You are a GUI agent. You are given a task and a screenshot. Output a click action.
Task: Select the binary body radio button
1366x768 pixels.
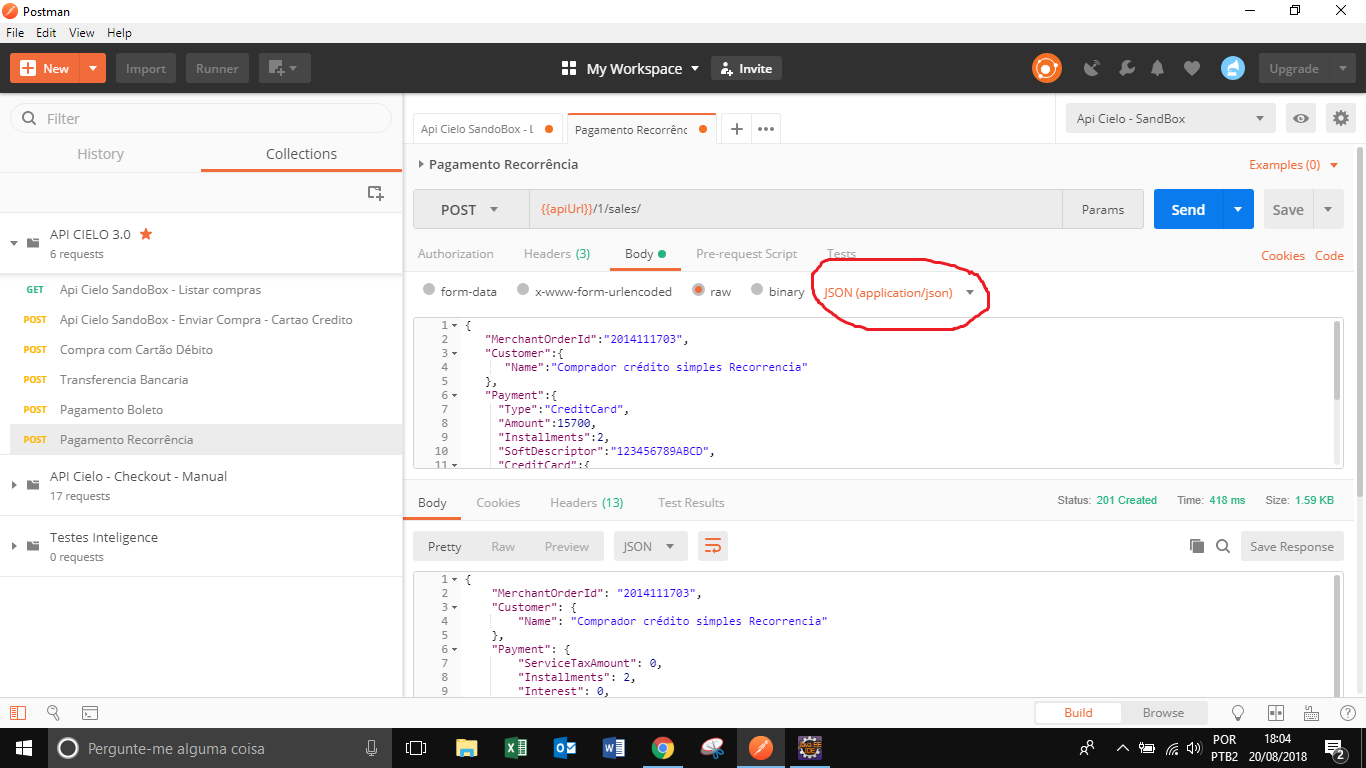[x=757, y=290]
